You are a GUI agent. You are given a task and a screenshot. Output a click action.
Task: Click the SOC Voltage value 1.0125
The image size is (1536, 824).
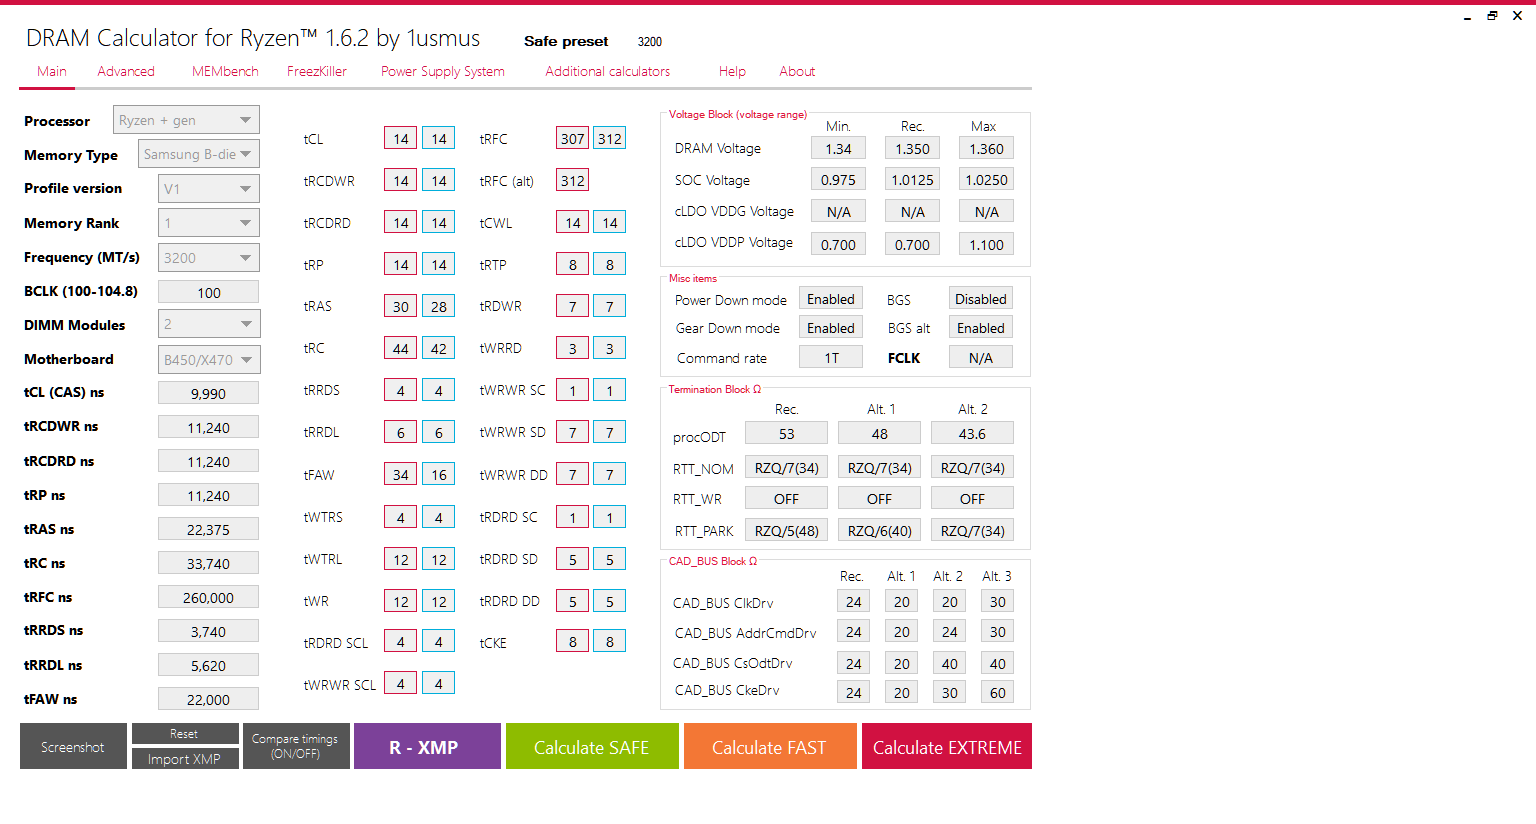tap(912, 180)
